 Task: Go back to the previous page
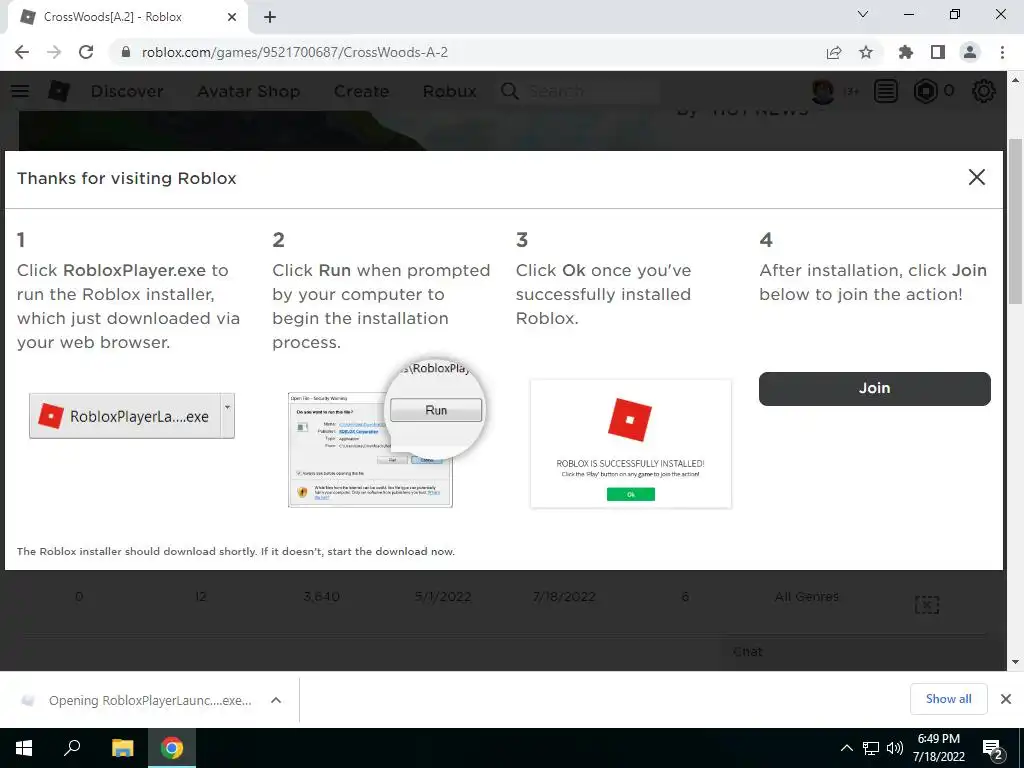click(x=22, y=52)
